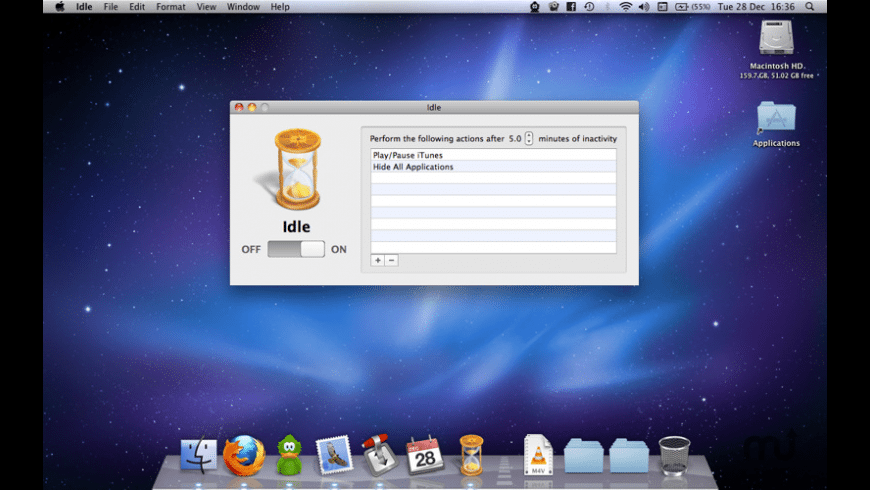The height and width of the screenshot is (490, 870).
Task: Click the leftmost alien-face menu bar icon
Action: pyautogui.click(x=535, y=7)
